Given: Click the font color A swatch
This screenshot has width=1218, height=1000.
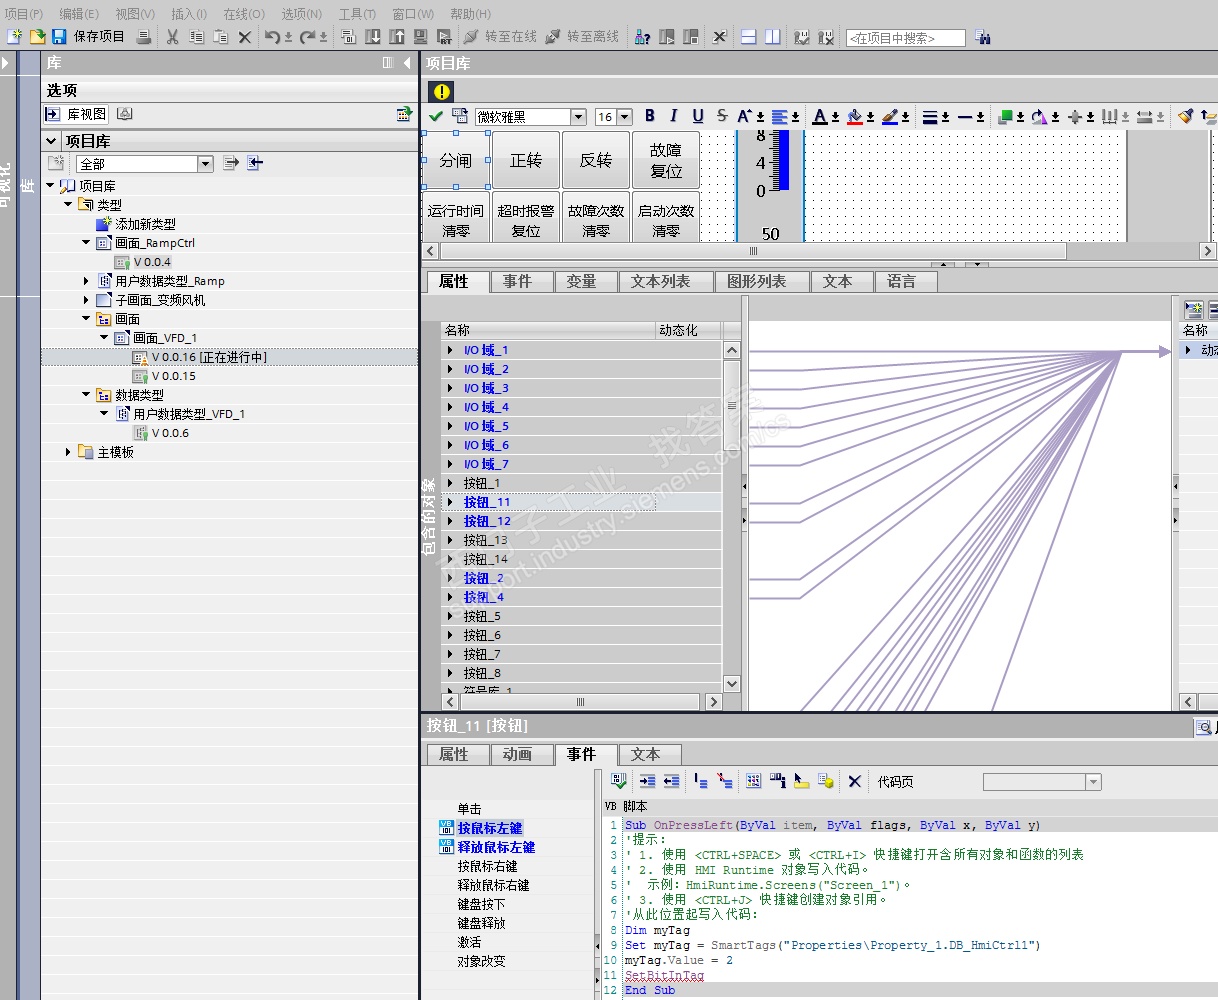Looking at the screenshot, I should click(x=820, y=117).
